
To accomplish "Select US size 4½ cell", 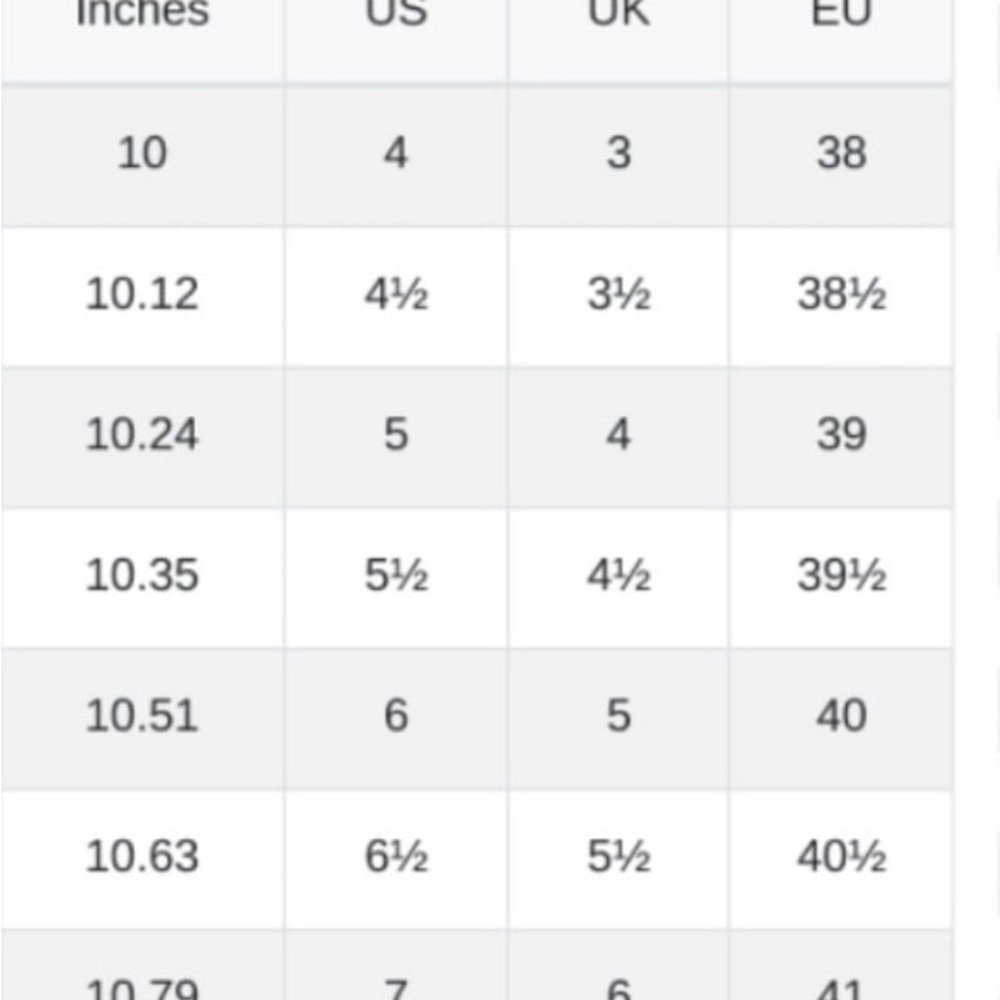I will point(396,295).
